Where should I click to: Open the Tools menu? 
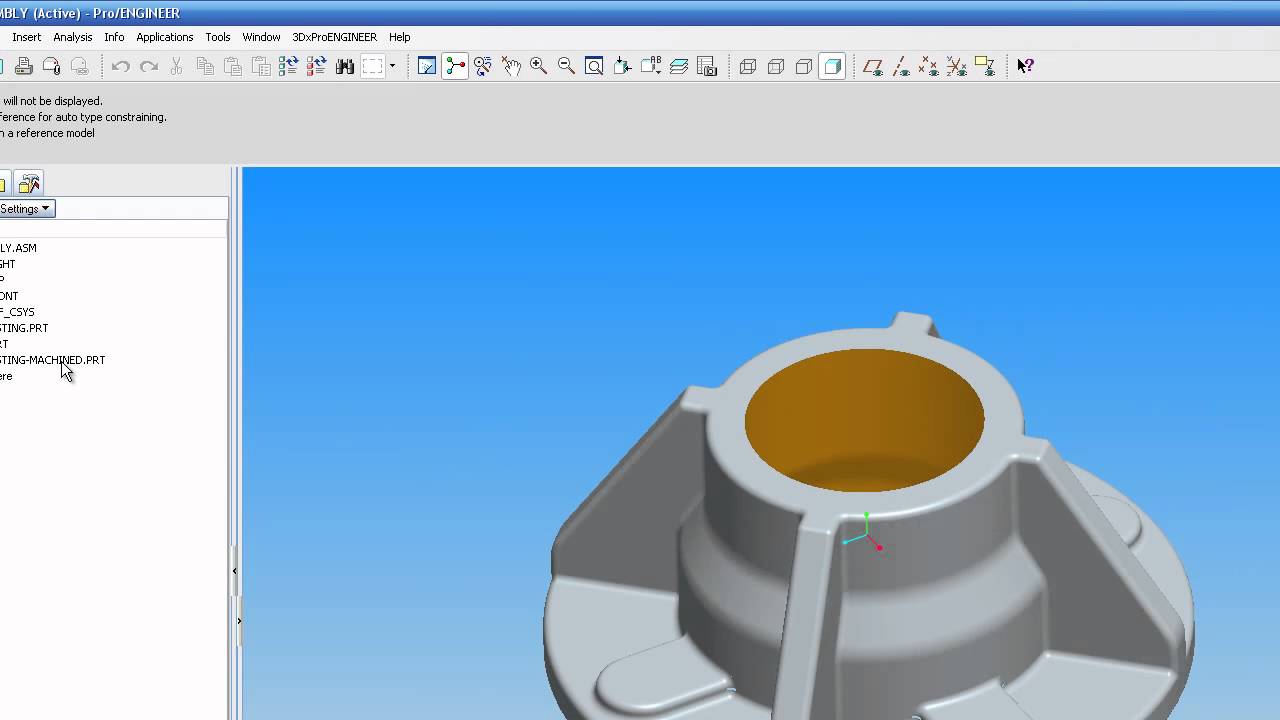[x=218, y=37]
